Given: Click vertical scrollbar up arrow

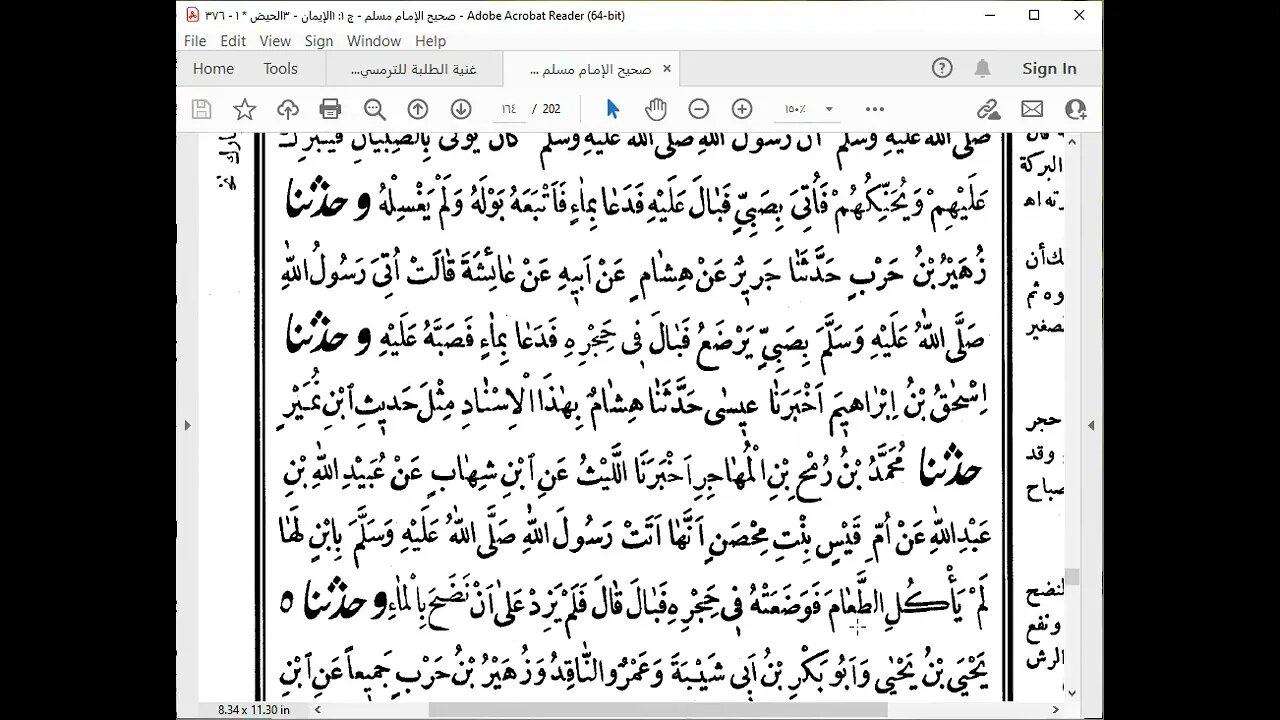Looking at the screenshot, I should coord(1071,141).
